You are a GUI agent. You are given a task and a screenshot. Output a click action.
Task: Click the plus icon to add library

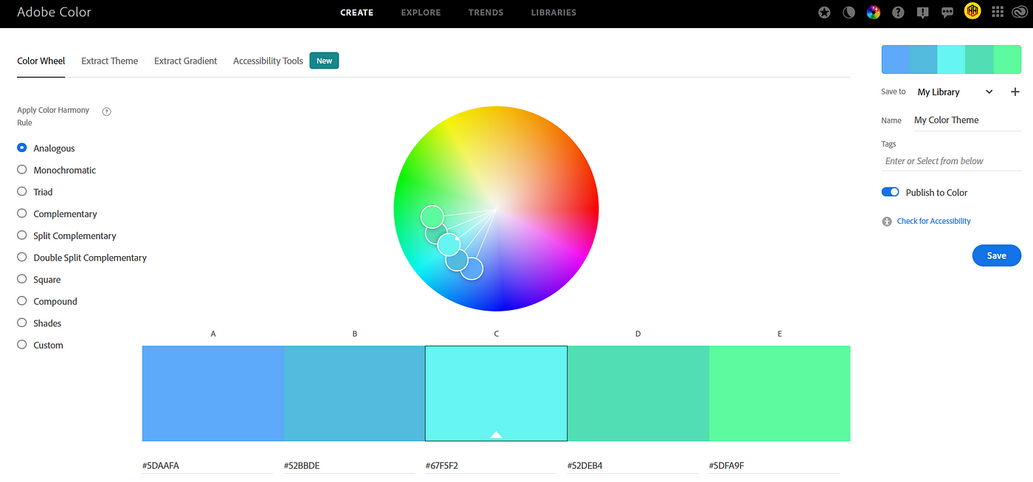[x=1015, y=92]
